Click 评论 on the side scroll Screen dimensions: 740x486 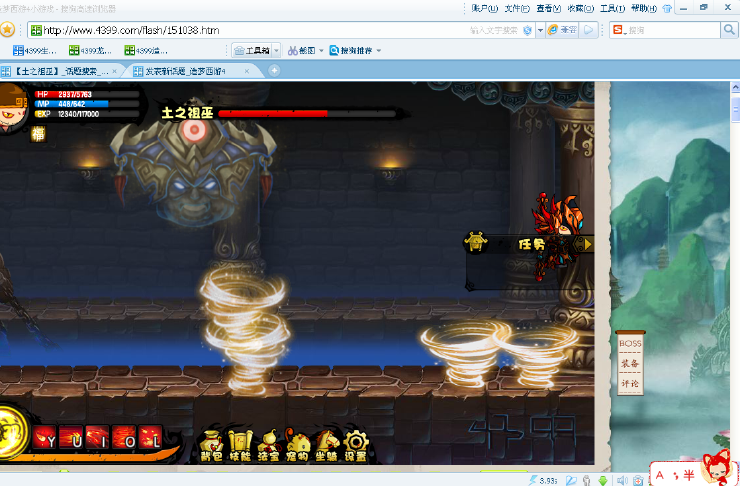click(x=630, y=383)
